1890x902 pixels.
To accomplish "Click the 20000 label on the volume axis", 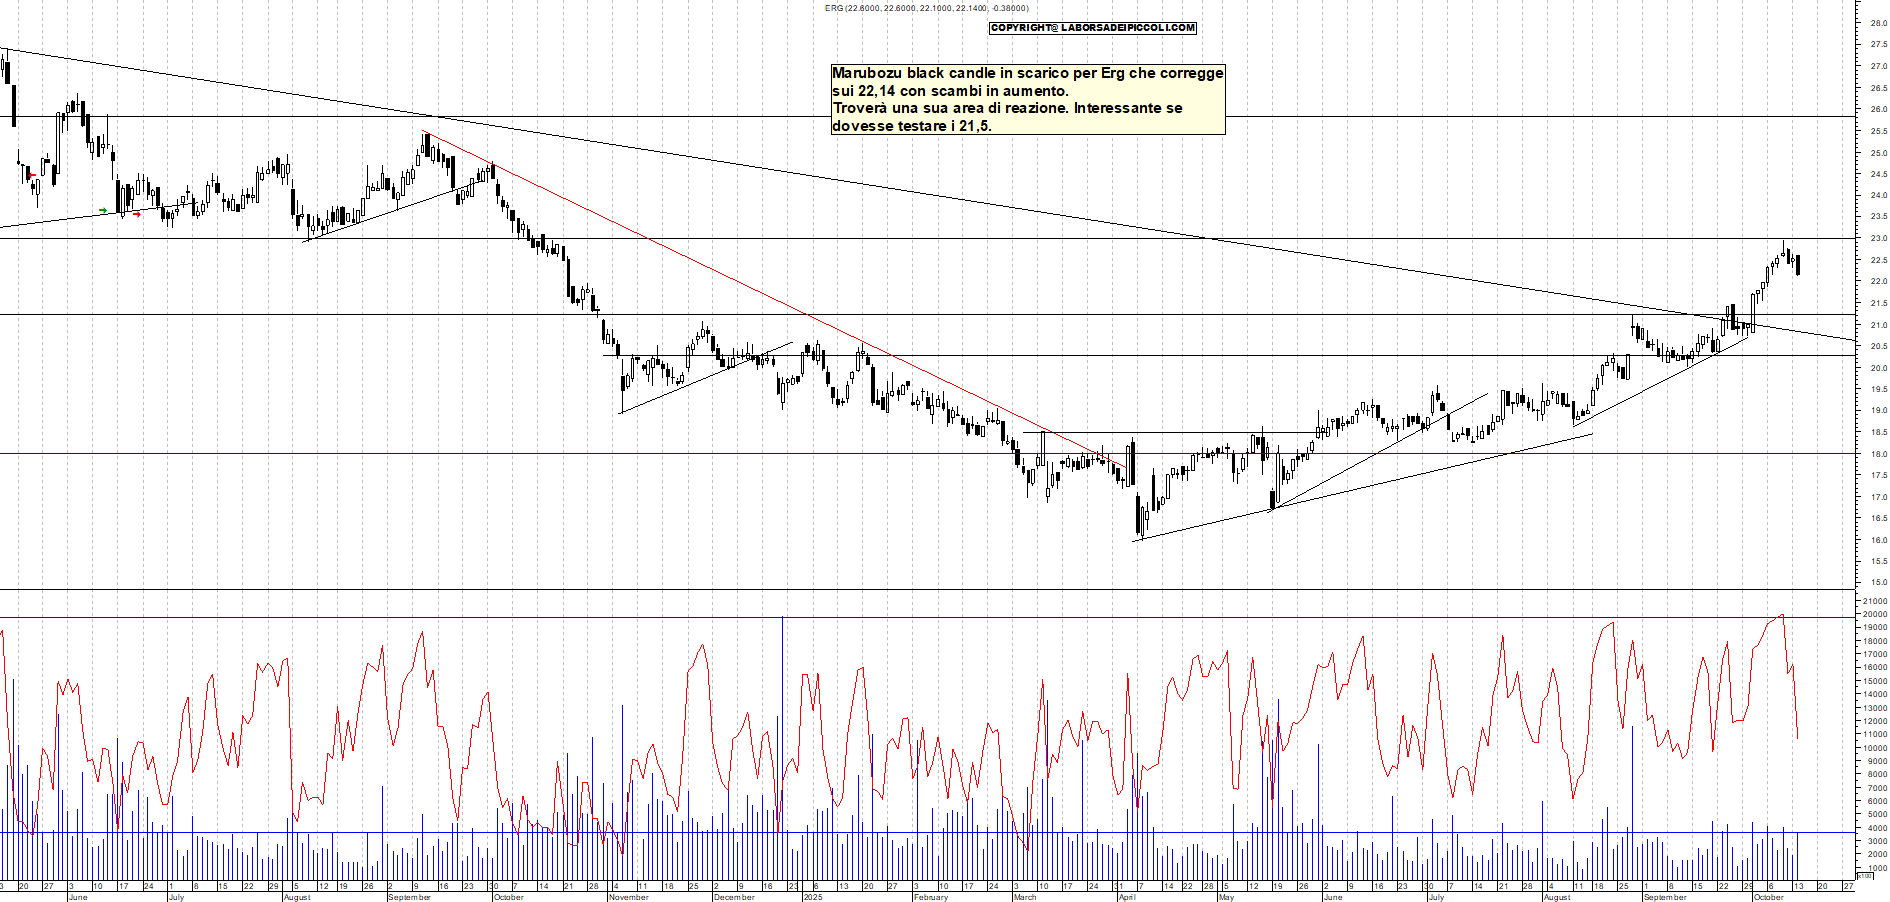I will (x=1875, y=615).
